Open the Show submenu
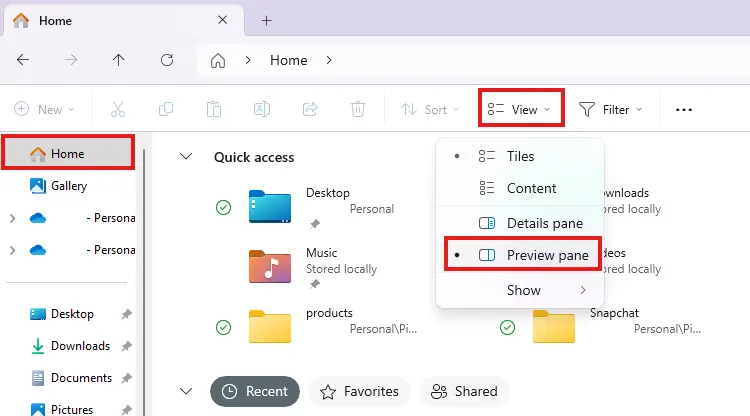 [x=520, y=290]
